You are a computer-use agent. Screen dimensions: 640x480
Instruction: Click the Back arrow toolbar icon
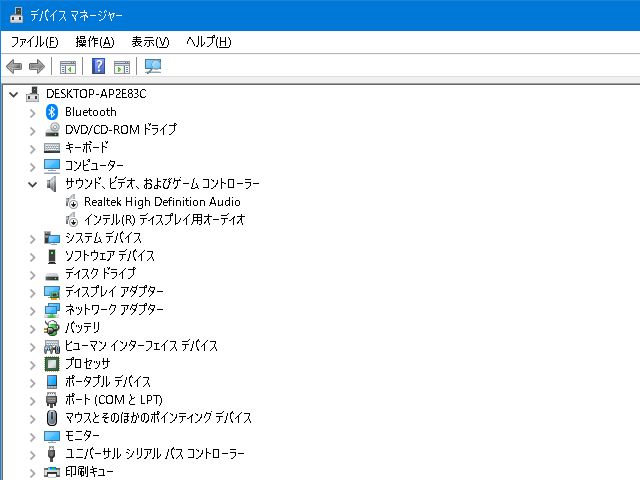click(x=14, y=67)
